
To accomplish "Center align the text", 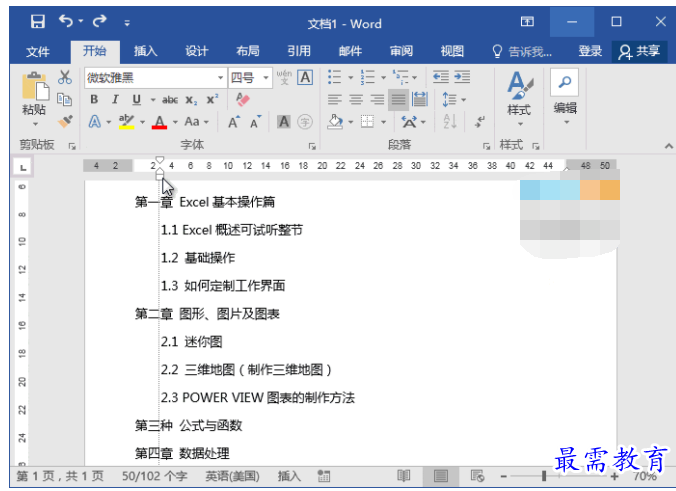I will [356, 100].
